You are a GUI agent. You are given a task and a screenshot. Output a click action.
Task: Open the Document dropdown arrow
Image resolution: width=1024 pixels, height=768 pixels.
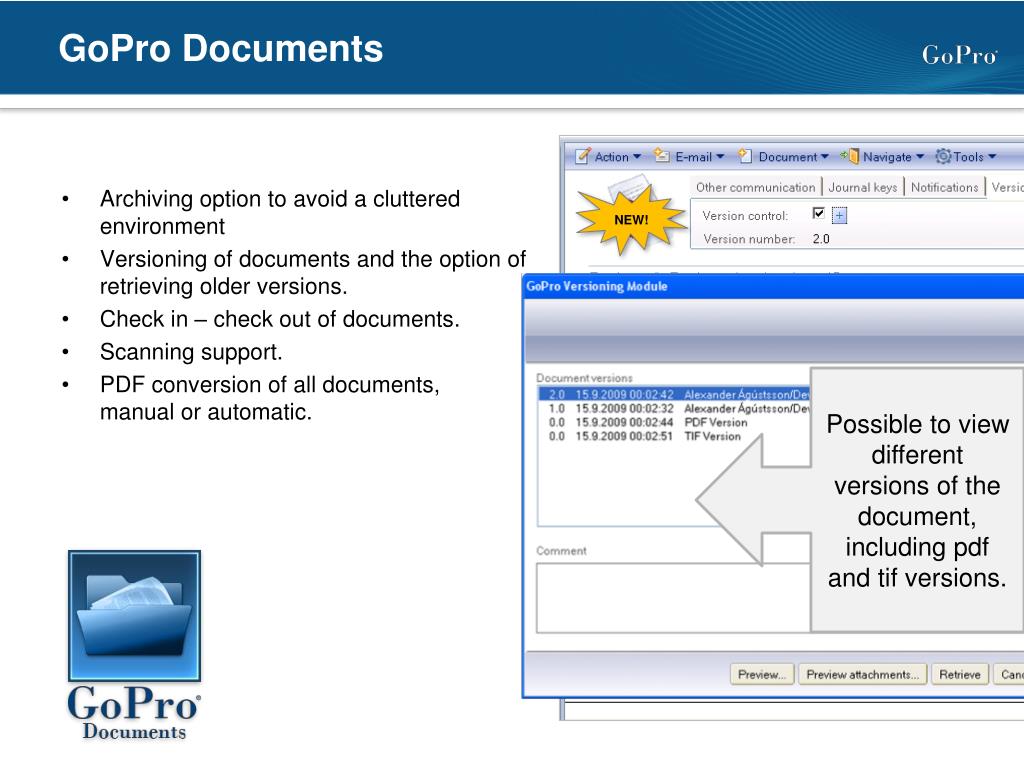[x=824, y=157]
